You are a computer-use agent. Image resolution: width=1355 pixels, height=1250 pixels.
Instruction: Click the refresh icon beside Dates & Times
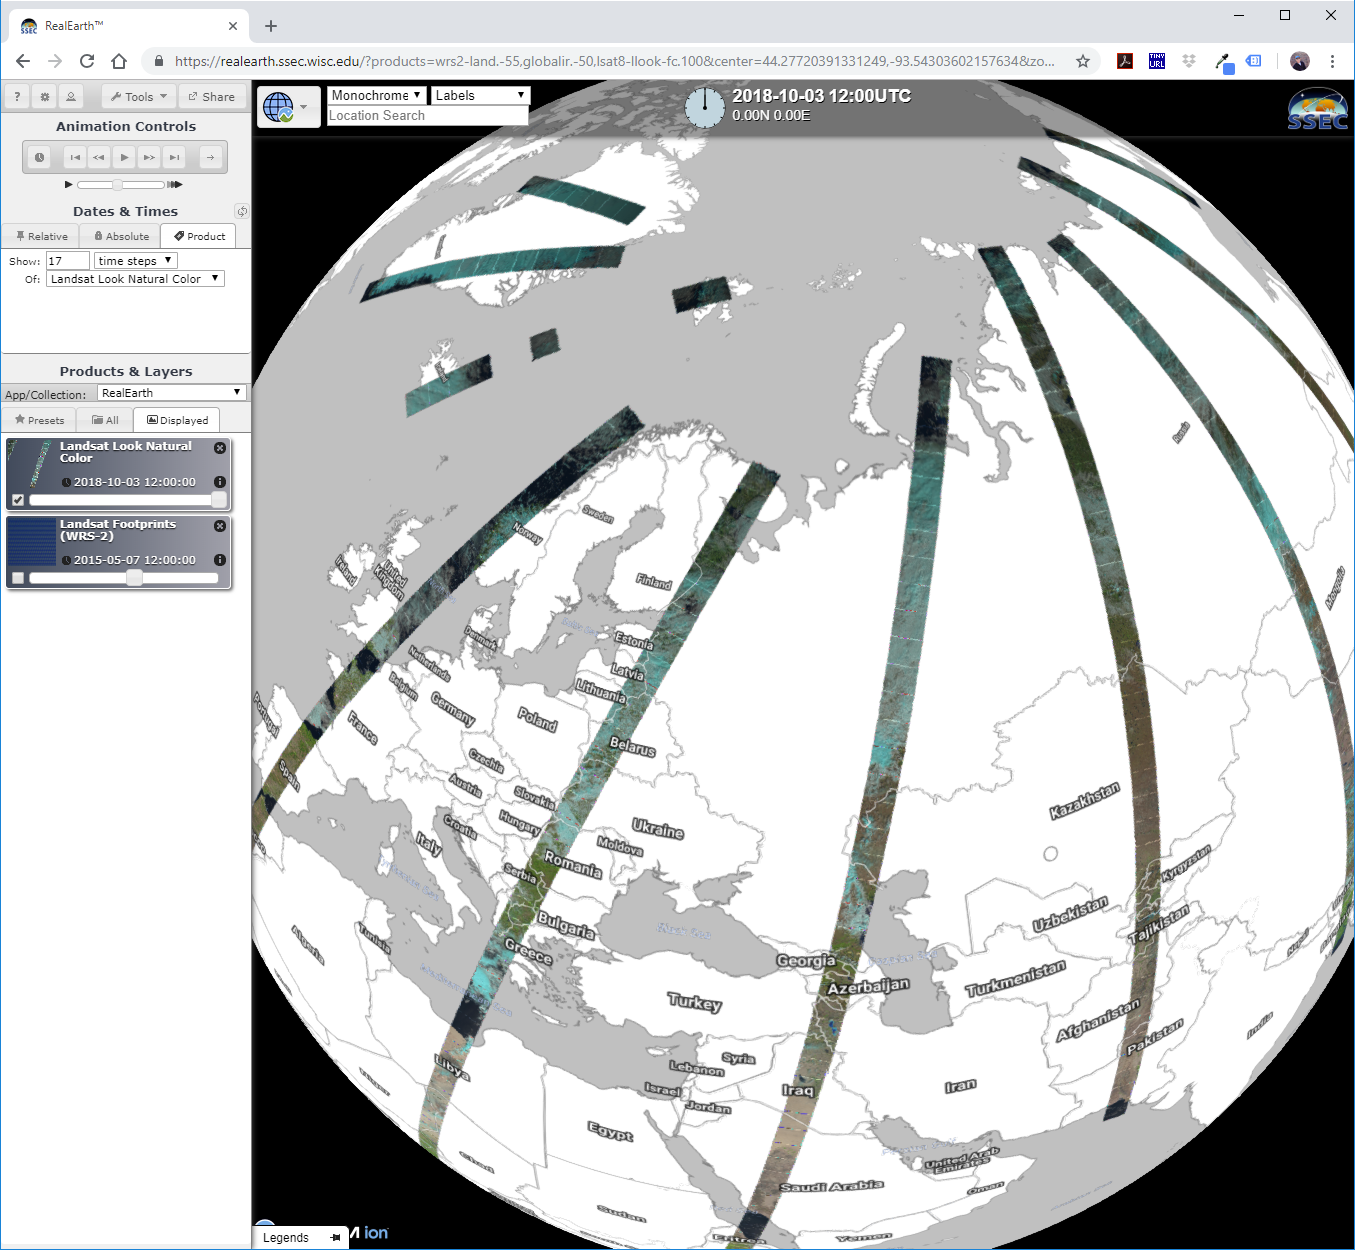241,211
